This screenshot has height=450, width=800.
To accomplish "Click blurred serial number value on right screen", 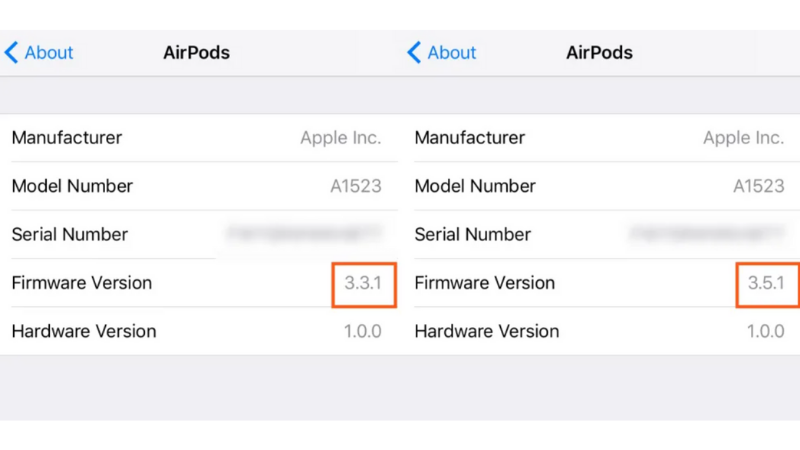I will click(x=707, y=233).
